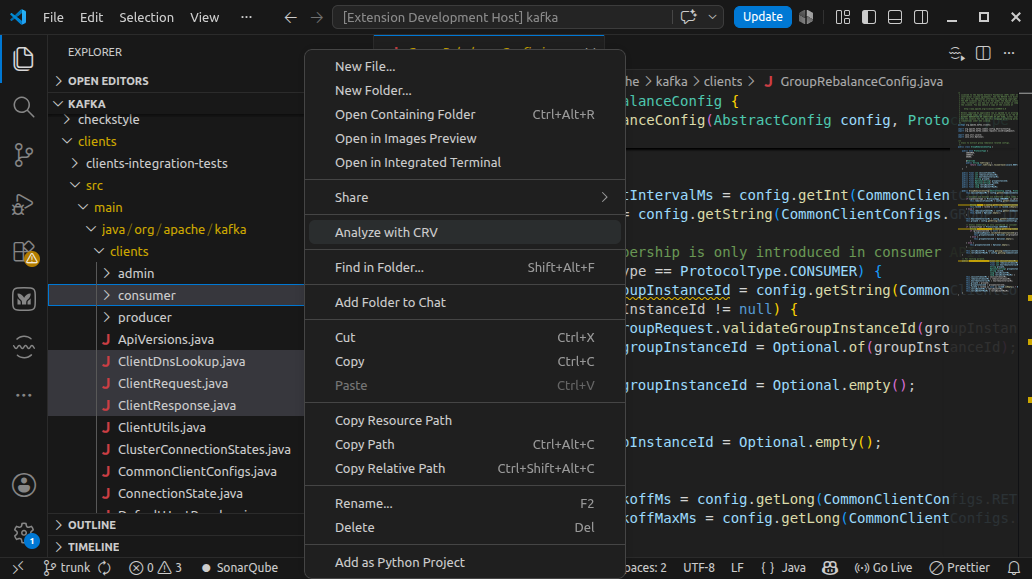Click the command center search box
Screen dimensions: 1032x579
[x=502, y=17]
